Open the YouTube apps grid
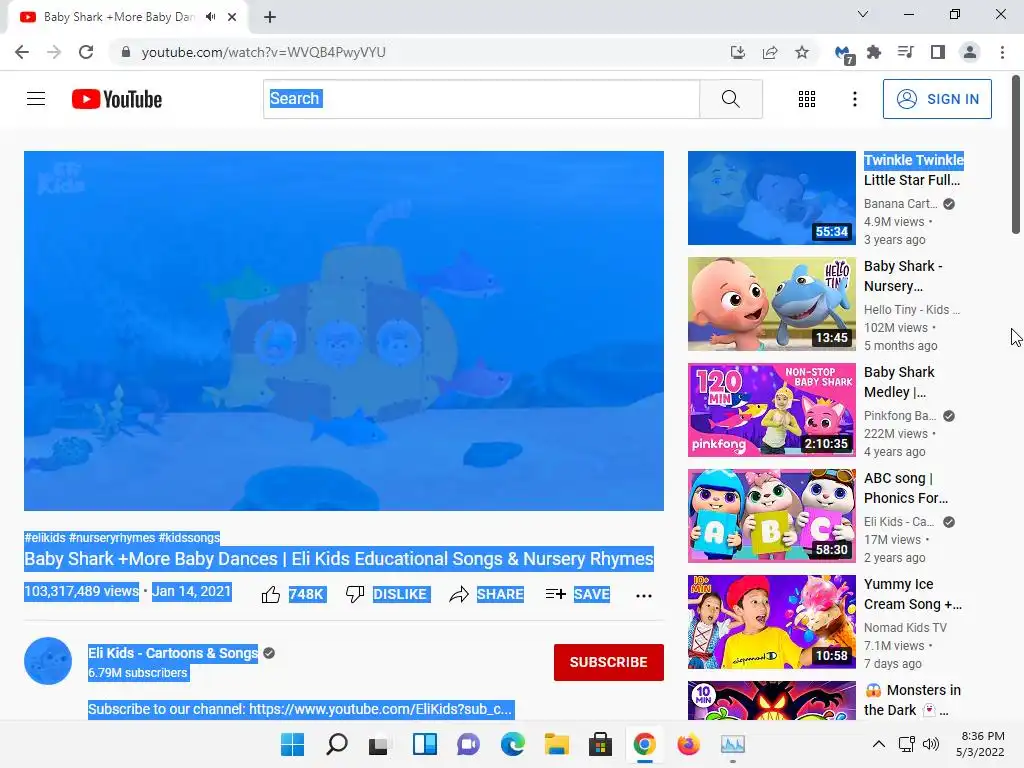1024x768 pixels. (807, 99)
